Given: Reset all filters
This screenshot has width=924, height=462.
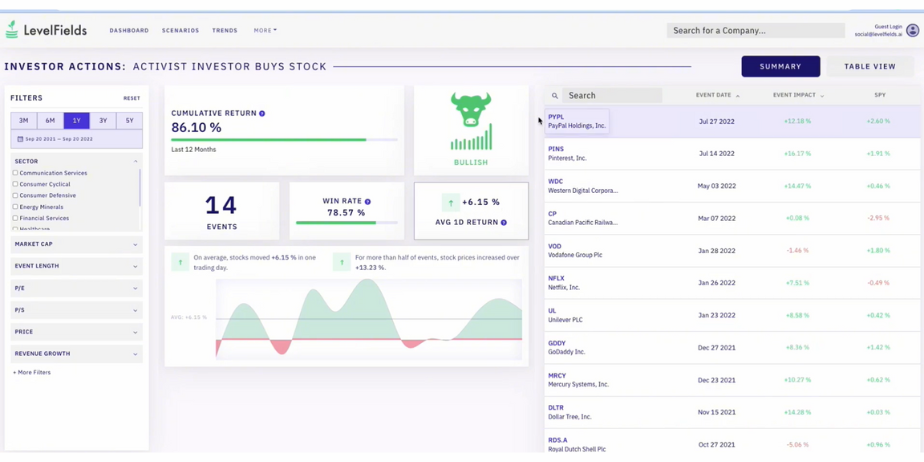Looking at the screenshot, I should 131,98.
